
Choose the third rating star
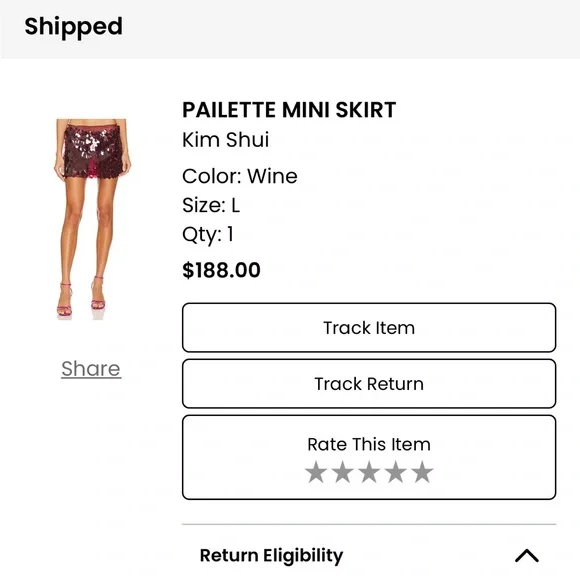coord(369,472)
